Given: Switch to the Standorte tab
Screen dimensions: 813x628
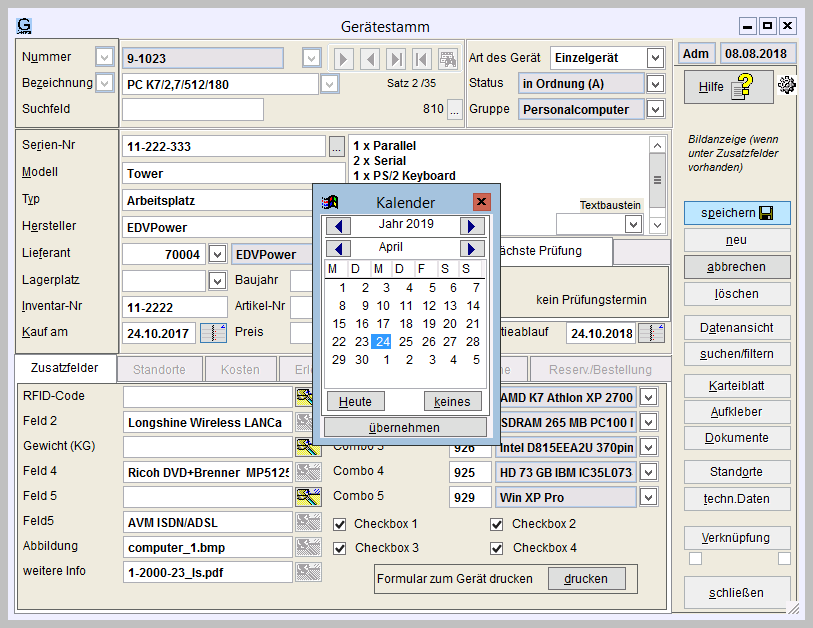Looking at the screenshot, I should [159, 369].
